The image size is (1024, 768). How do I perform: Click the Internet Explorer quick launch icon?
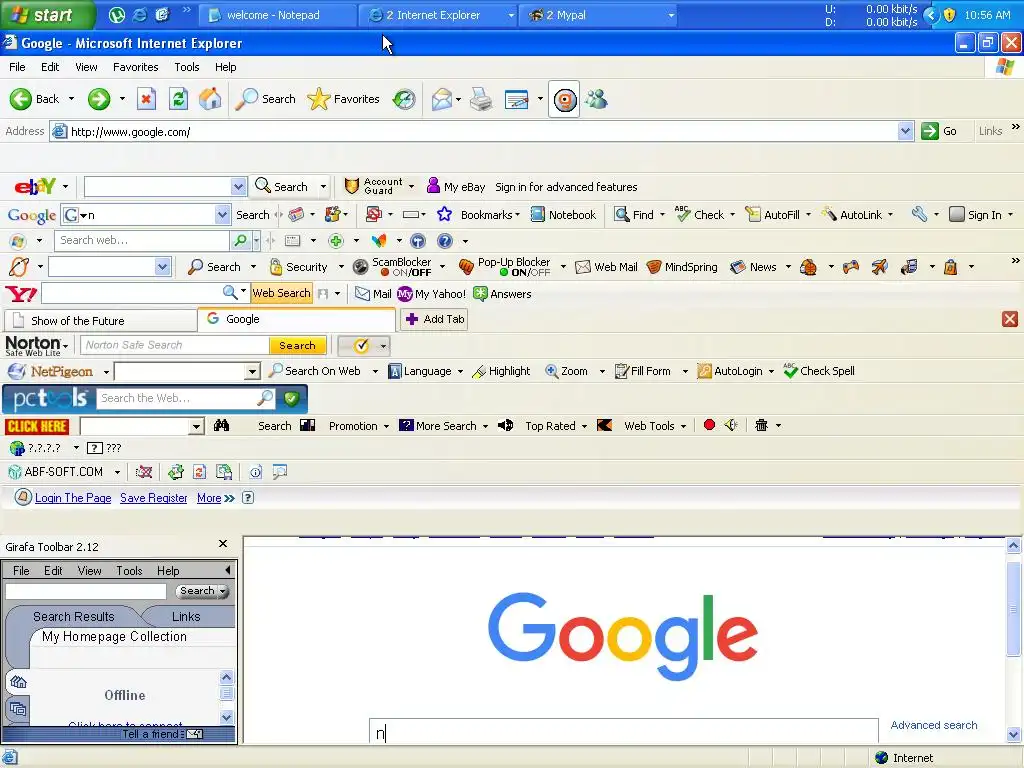139,14
